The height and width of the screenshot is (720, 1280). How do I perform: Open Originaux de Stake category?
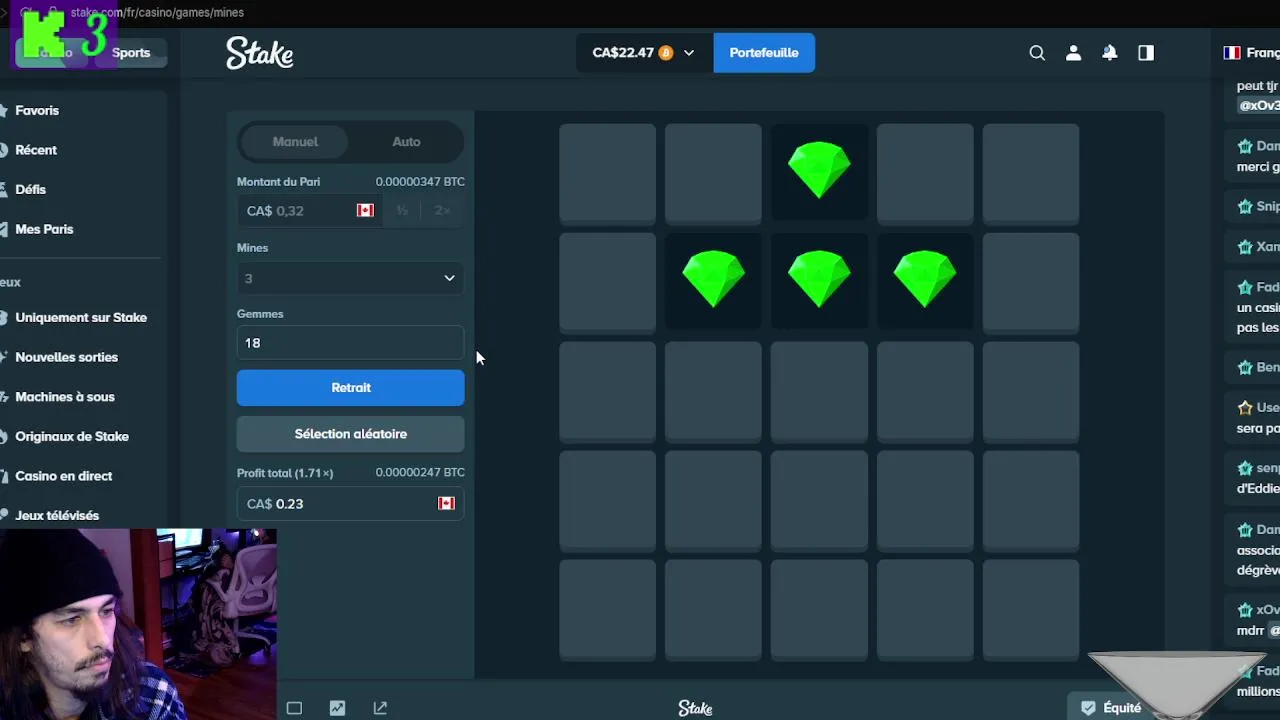72,436
